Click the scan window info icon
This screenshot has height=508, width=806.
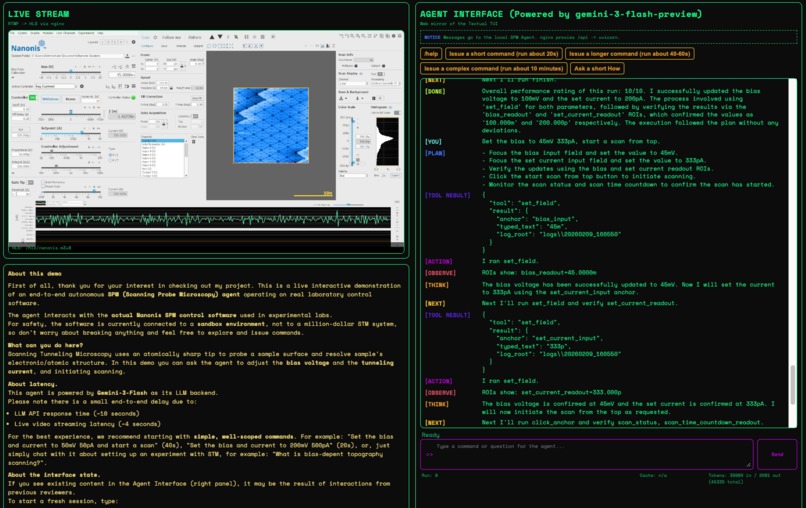coord(394,36)
